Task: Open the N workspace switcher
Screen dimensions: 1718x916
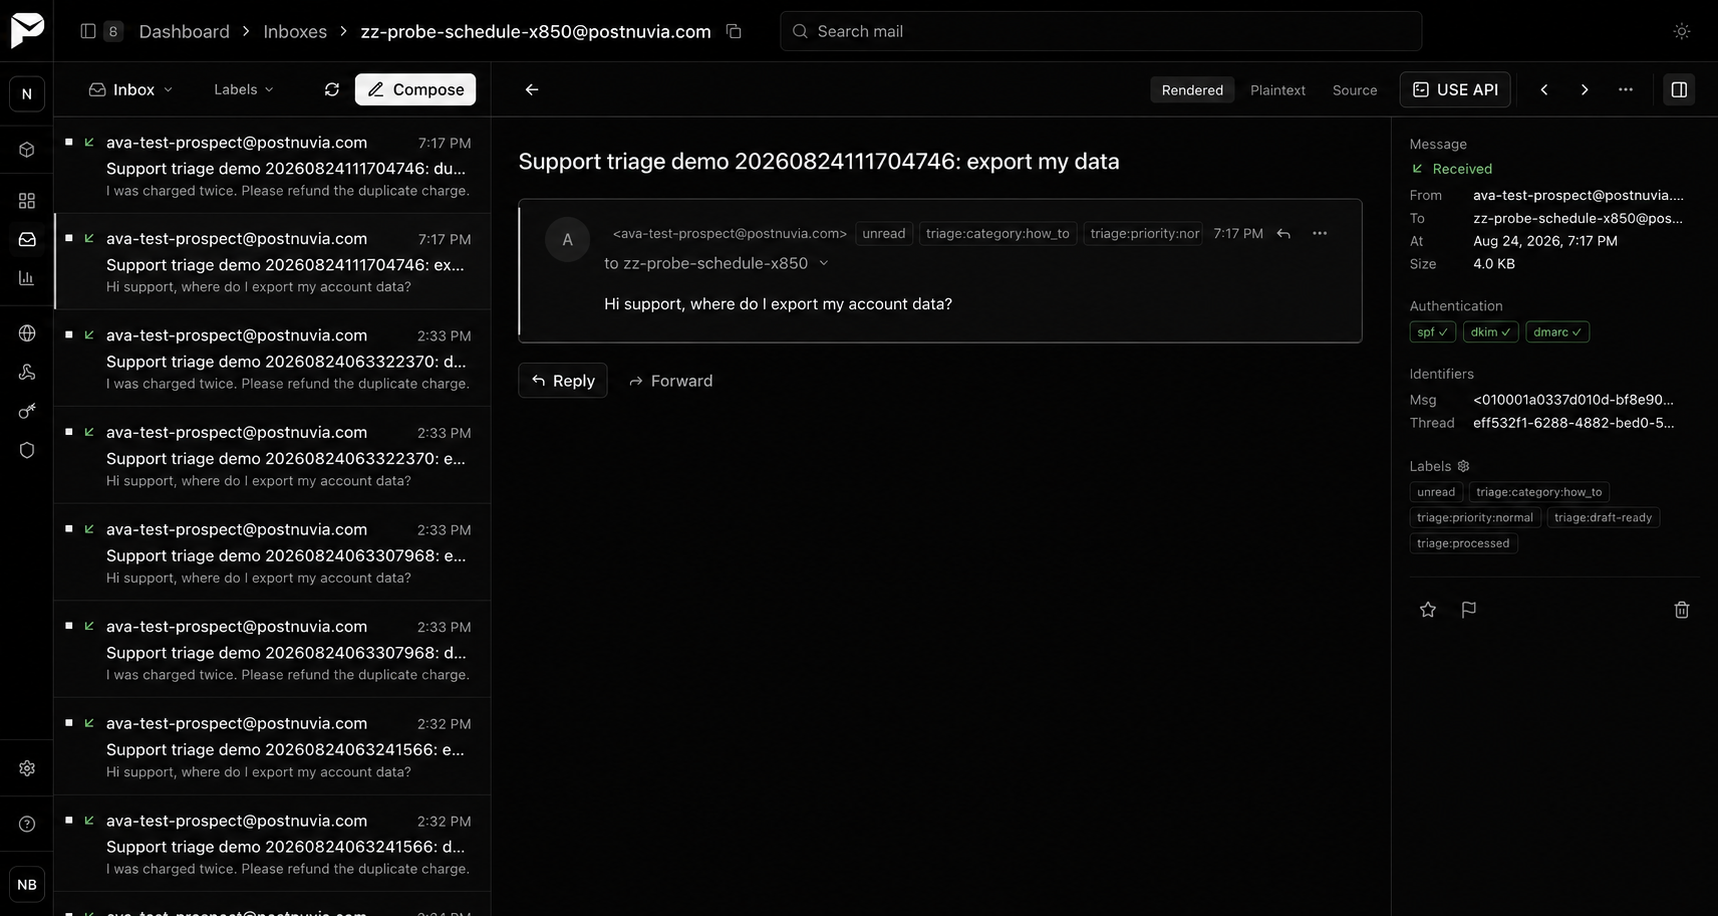Action: pos(27,94)
